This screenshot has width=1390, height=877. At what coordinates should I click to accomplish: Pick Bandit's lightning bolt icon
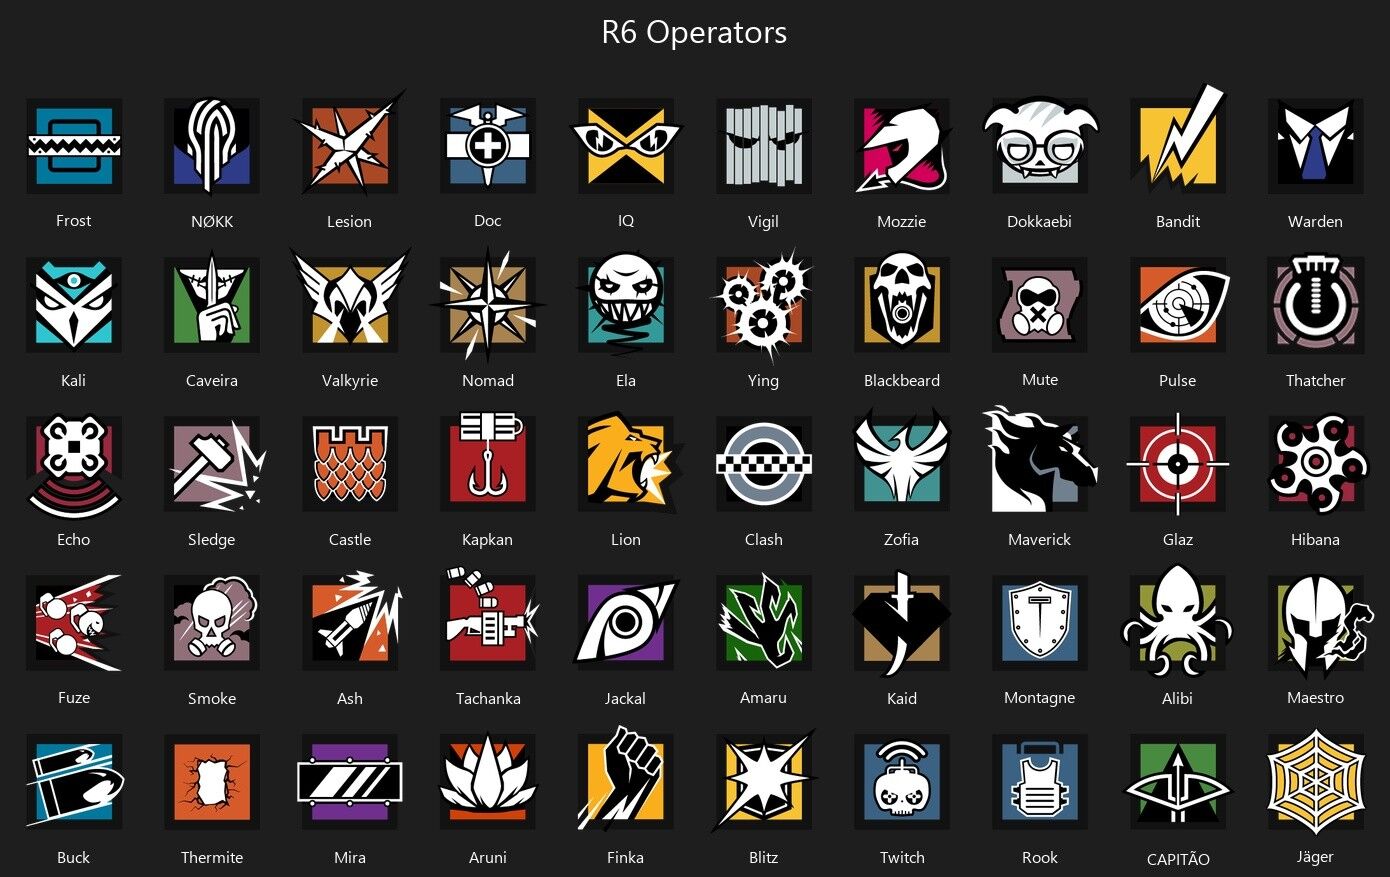click(1178, 141)
